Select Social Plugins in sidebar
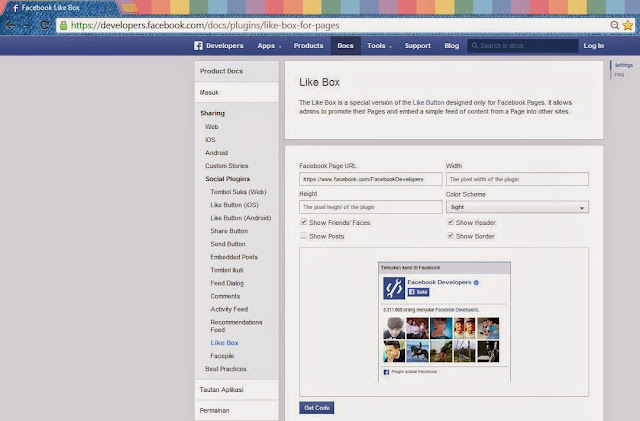640x421 pixels. point(227,179)
